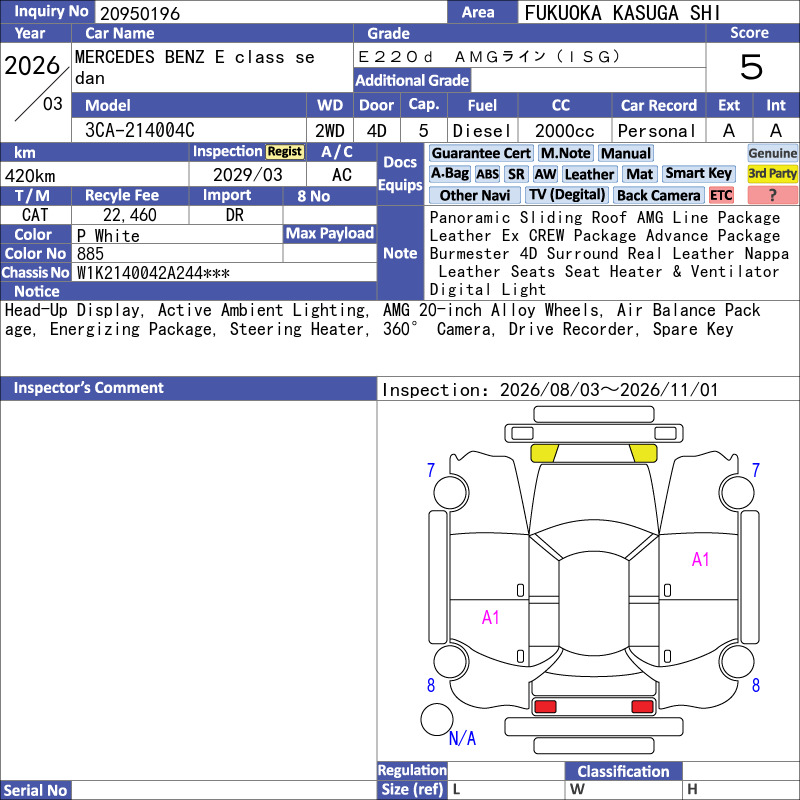Click the drive value 2WD

click(x=330, y=131)
